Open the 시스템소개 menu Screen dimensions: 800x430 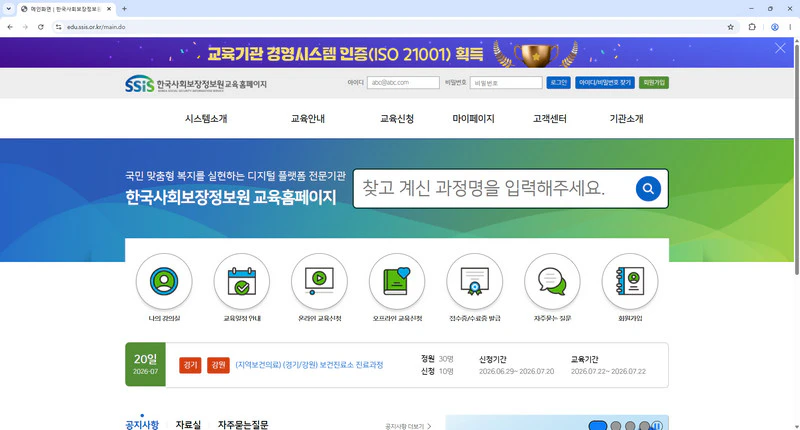click(206, 118)
